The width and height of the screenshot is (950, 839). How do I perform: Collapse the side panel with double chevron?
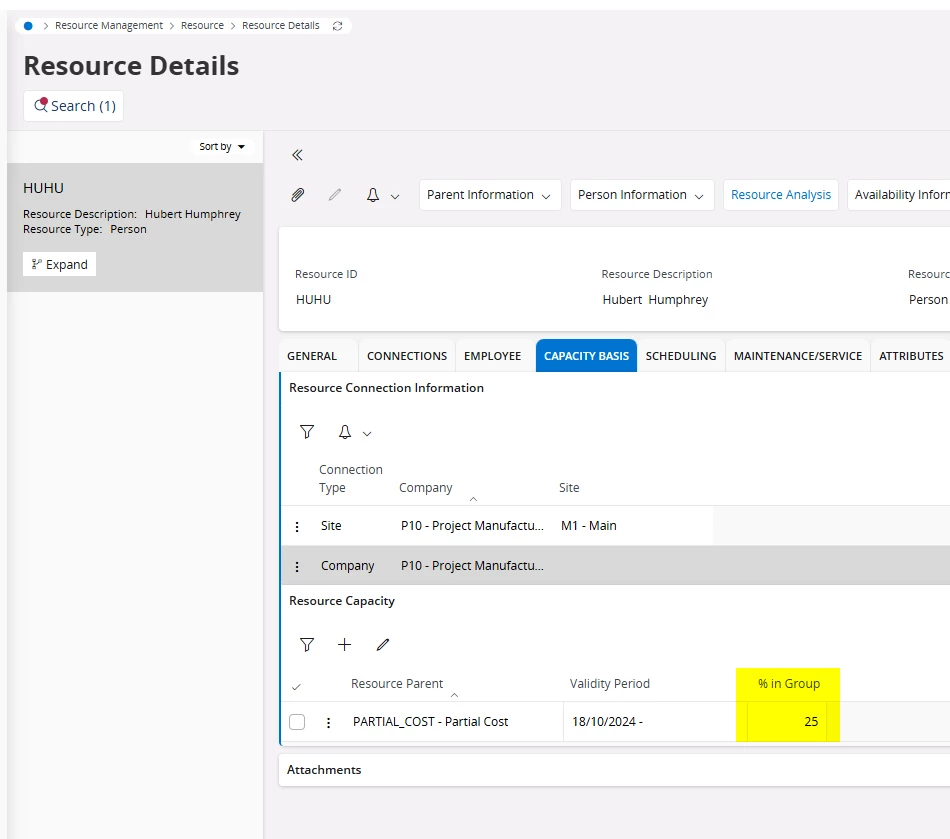[297, 155]
